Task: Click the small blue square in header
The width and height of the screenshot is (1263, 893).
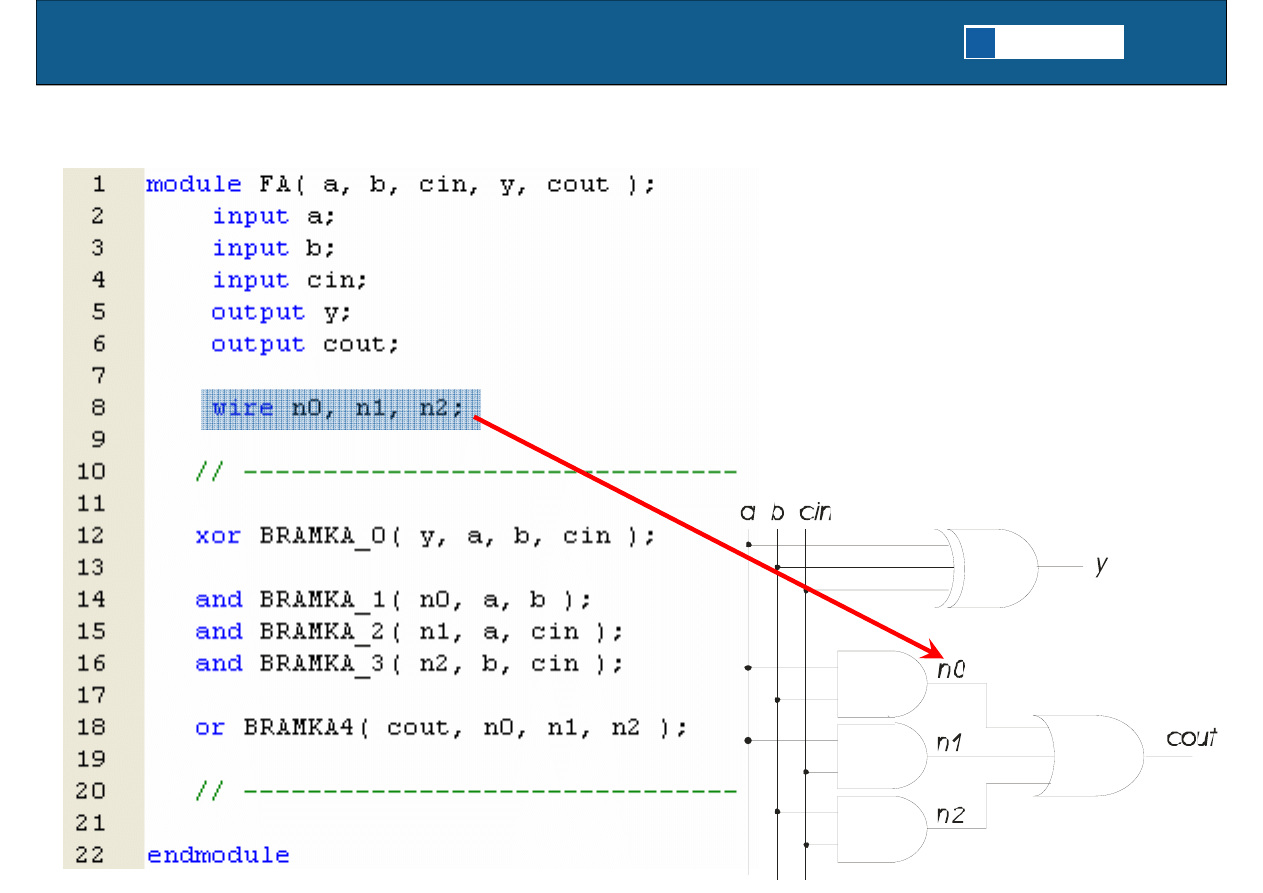Action: (x=980, y=43)
